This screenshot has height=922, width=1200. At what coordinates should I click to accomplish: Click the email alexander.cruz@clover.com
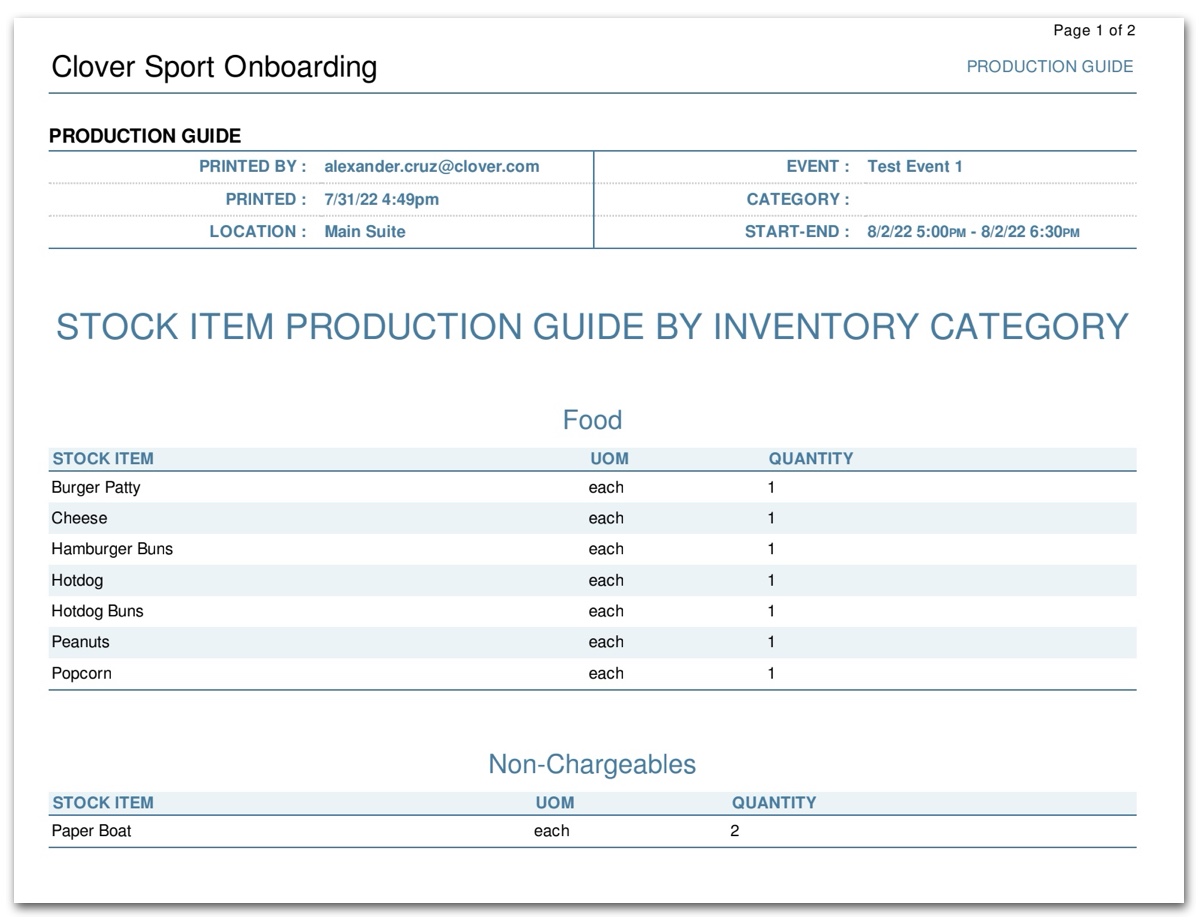pos(432,167)
